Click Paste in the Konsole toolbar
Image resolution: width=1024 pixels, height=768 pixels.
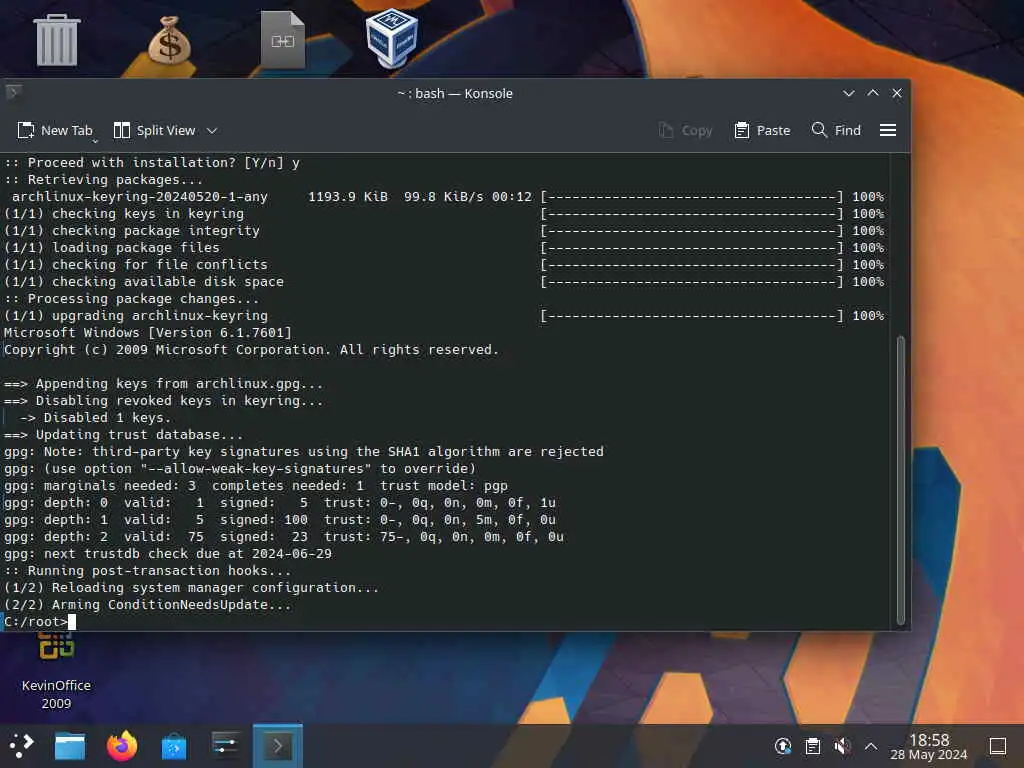tap(762, 131)
